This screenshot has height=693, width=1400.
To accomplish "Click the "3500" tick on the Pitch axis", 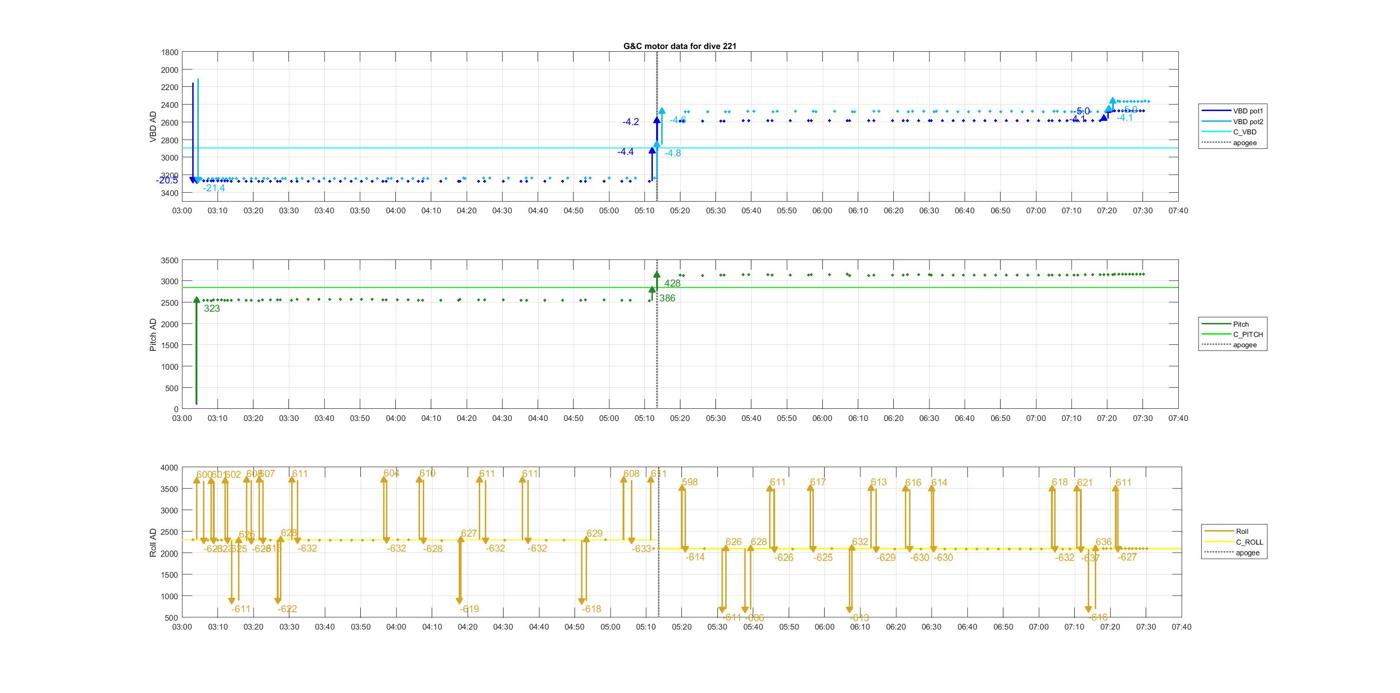I will pyautogui.click(x=170, y=260).
